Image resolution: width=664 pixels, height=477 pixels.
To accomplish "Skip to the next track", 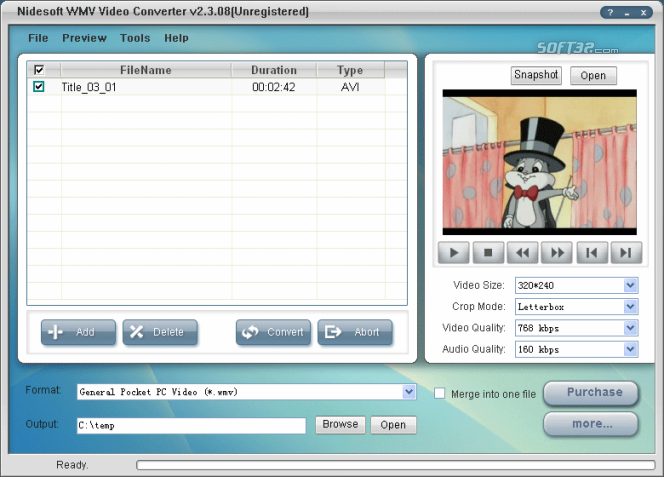I will [626, 253].
